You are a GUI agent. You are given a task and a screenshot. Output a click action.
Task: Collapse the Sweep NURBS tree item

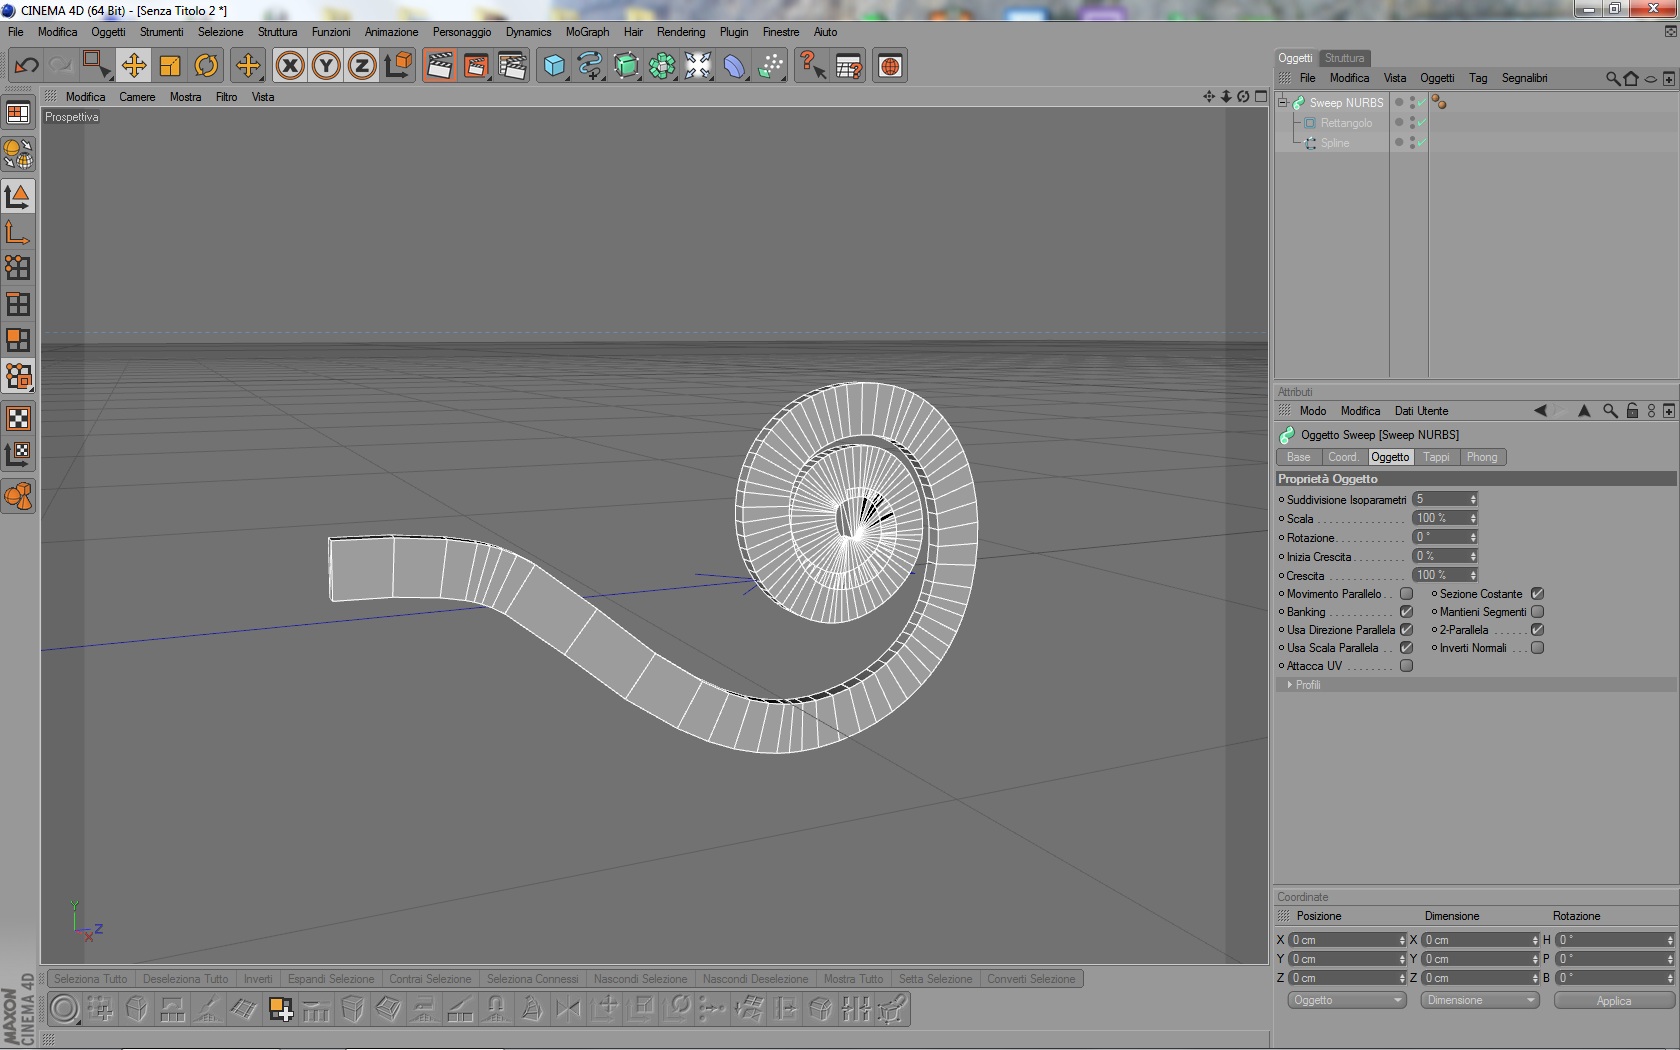coord(1282,102)
